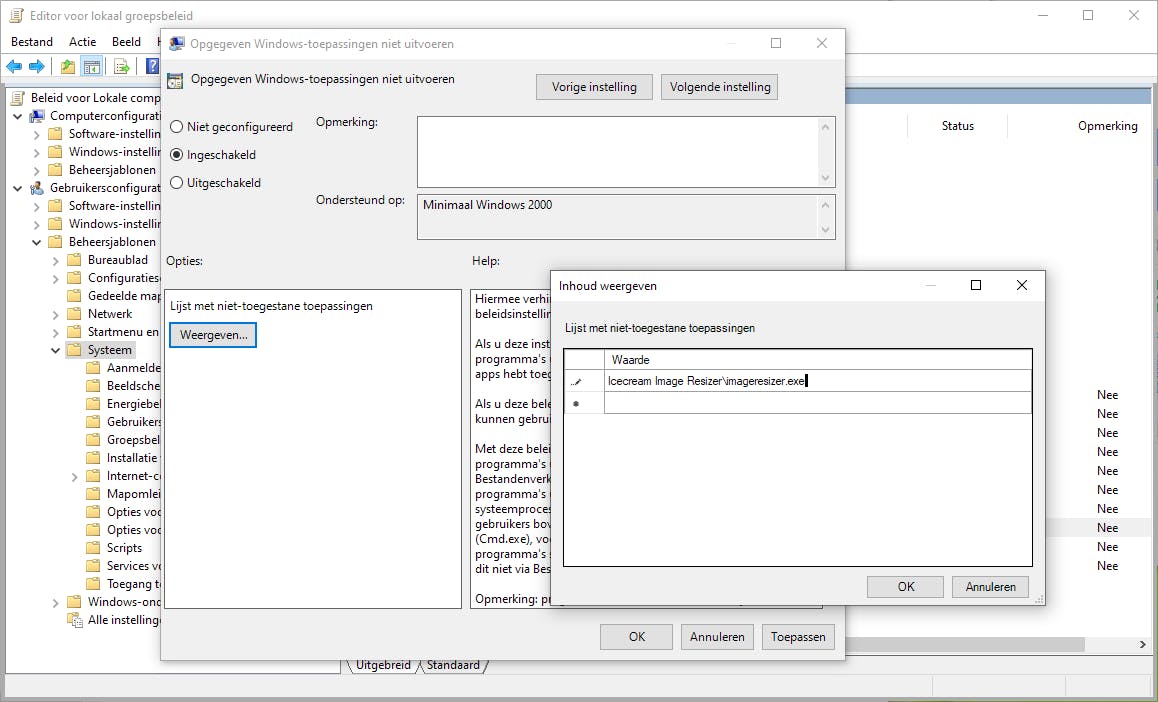Click the Alle instellingen icon in tree
Viewport: 1158px width, 702px height.
[75, 620]
